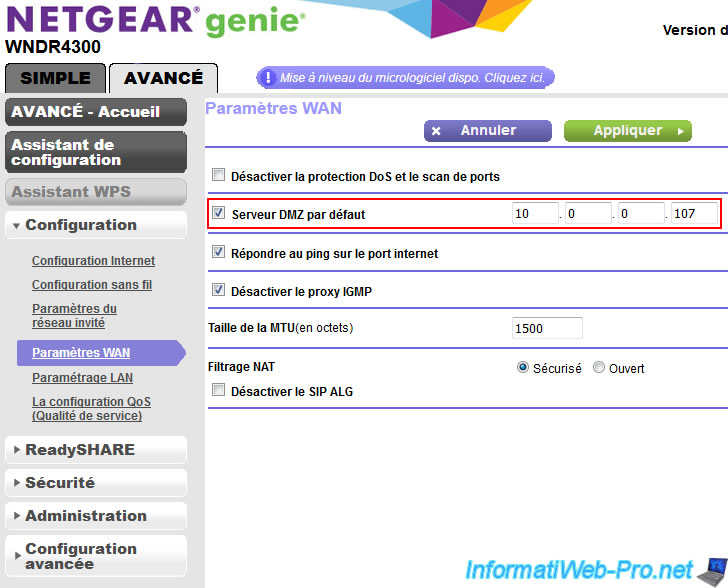Uncheck Désactiver le proxy IGMP
728x588 pixels.
pos(218,290)
